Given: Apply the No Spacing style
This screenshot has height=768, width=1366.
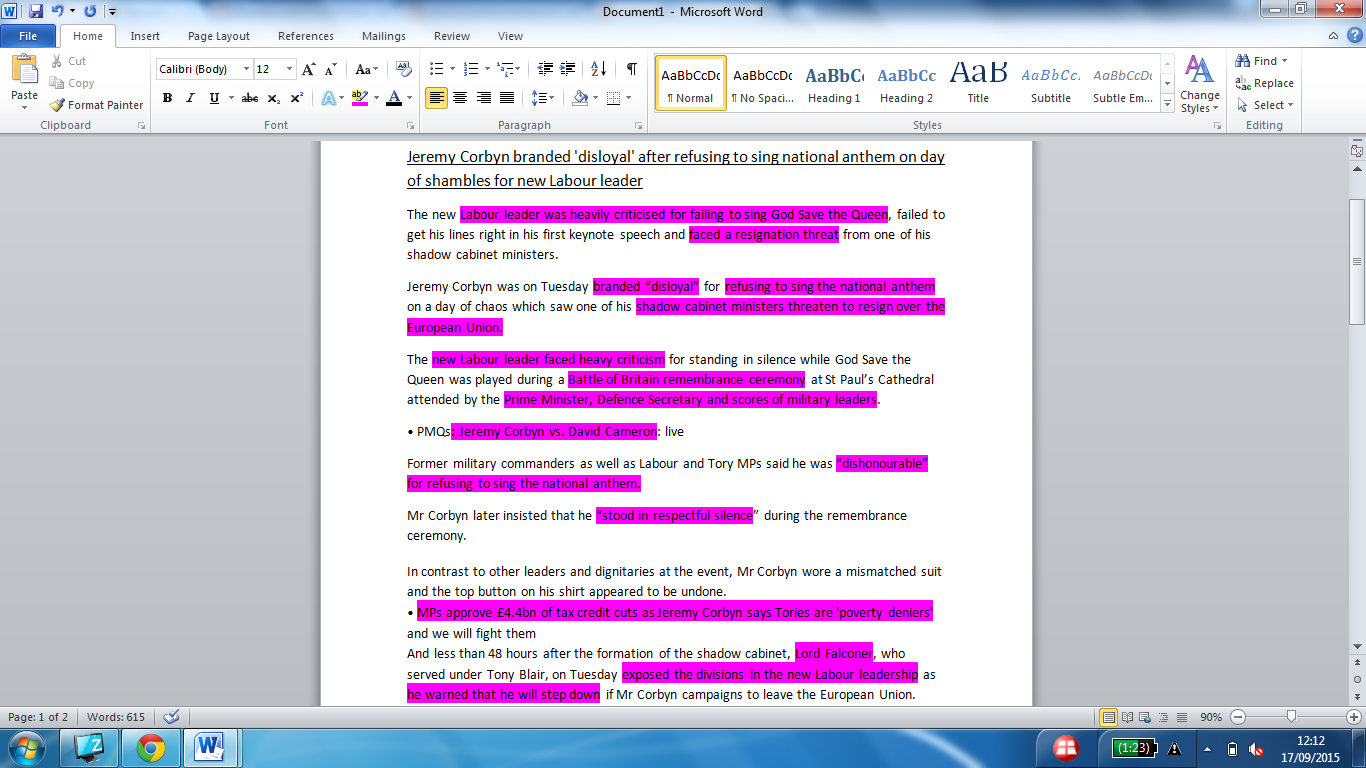Looking at the screenshot, I should tap(762, 83).
